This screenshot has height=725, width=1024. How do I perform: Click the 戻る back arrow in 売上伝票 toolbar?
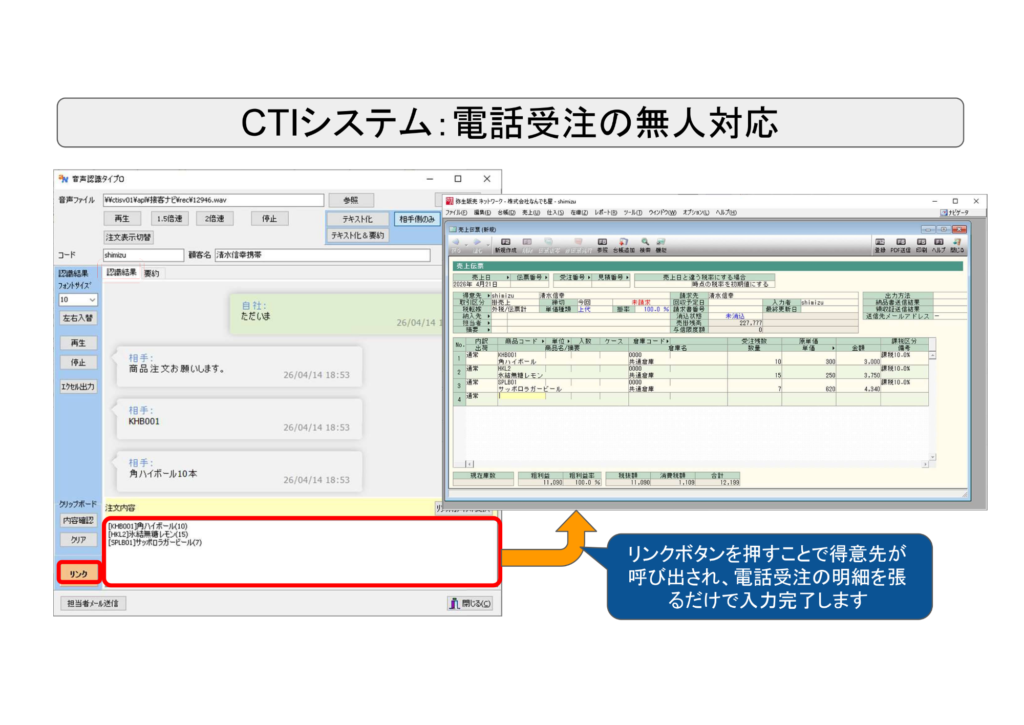click(456, 245)
